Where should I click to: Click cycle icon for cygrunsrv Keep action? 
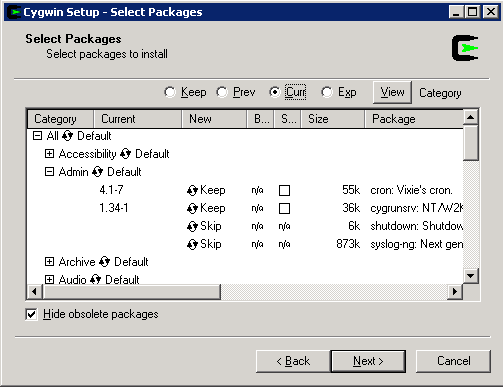tap(192, 208)
